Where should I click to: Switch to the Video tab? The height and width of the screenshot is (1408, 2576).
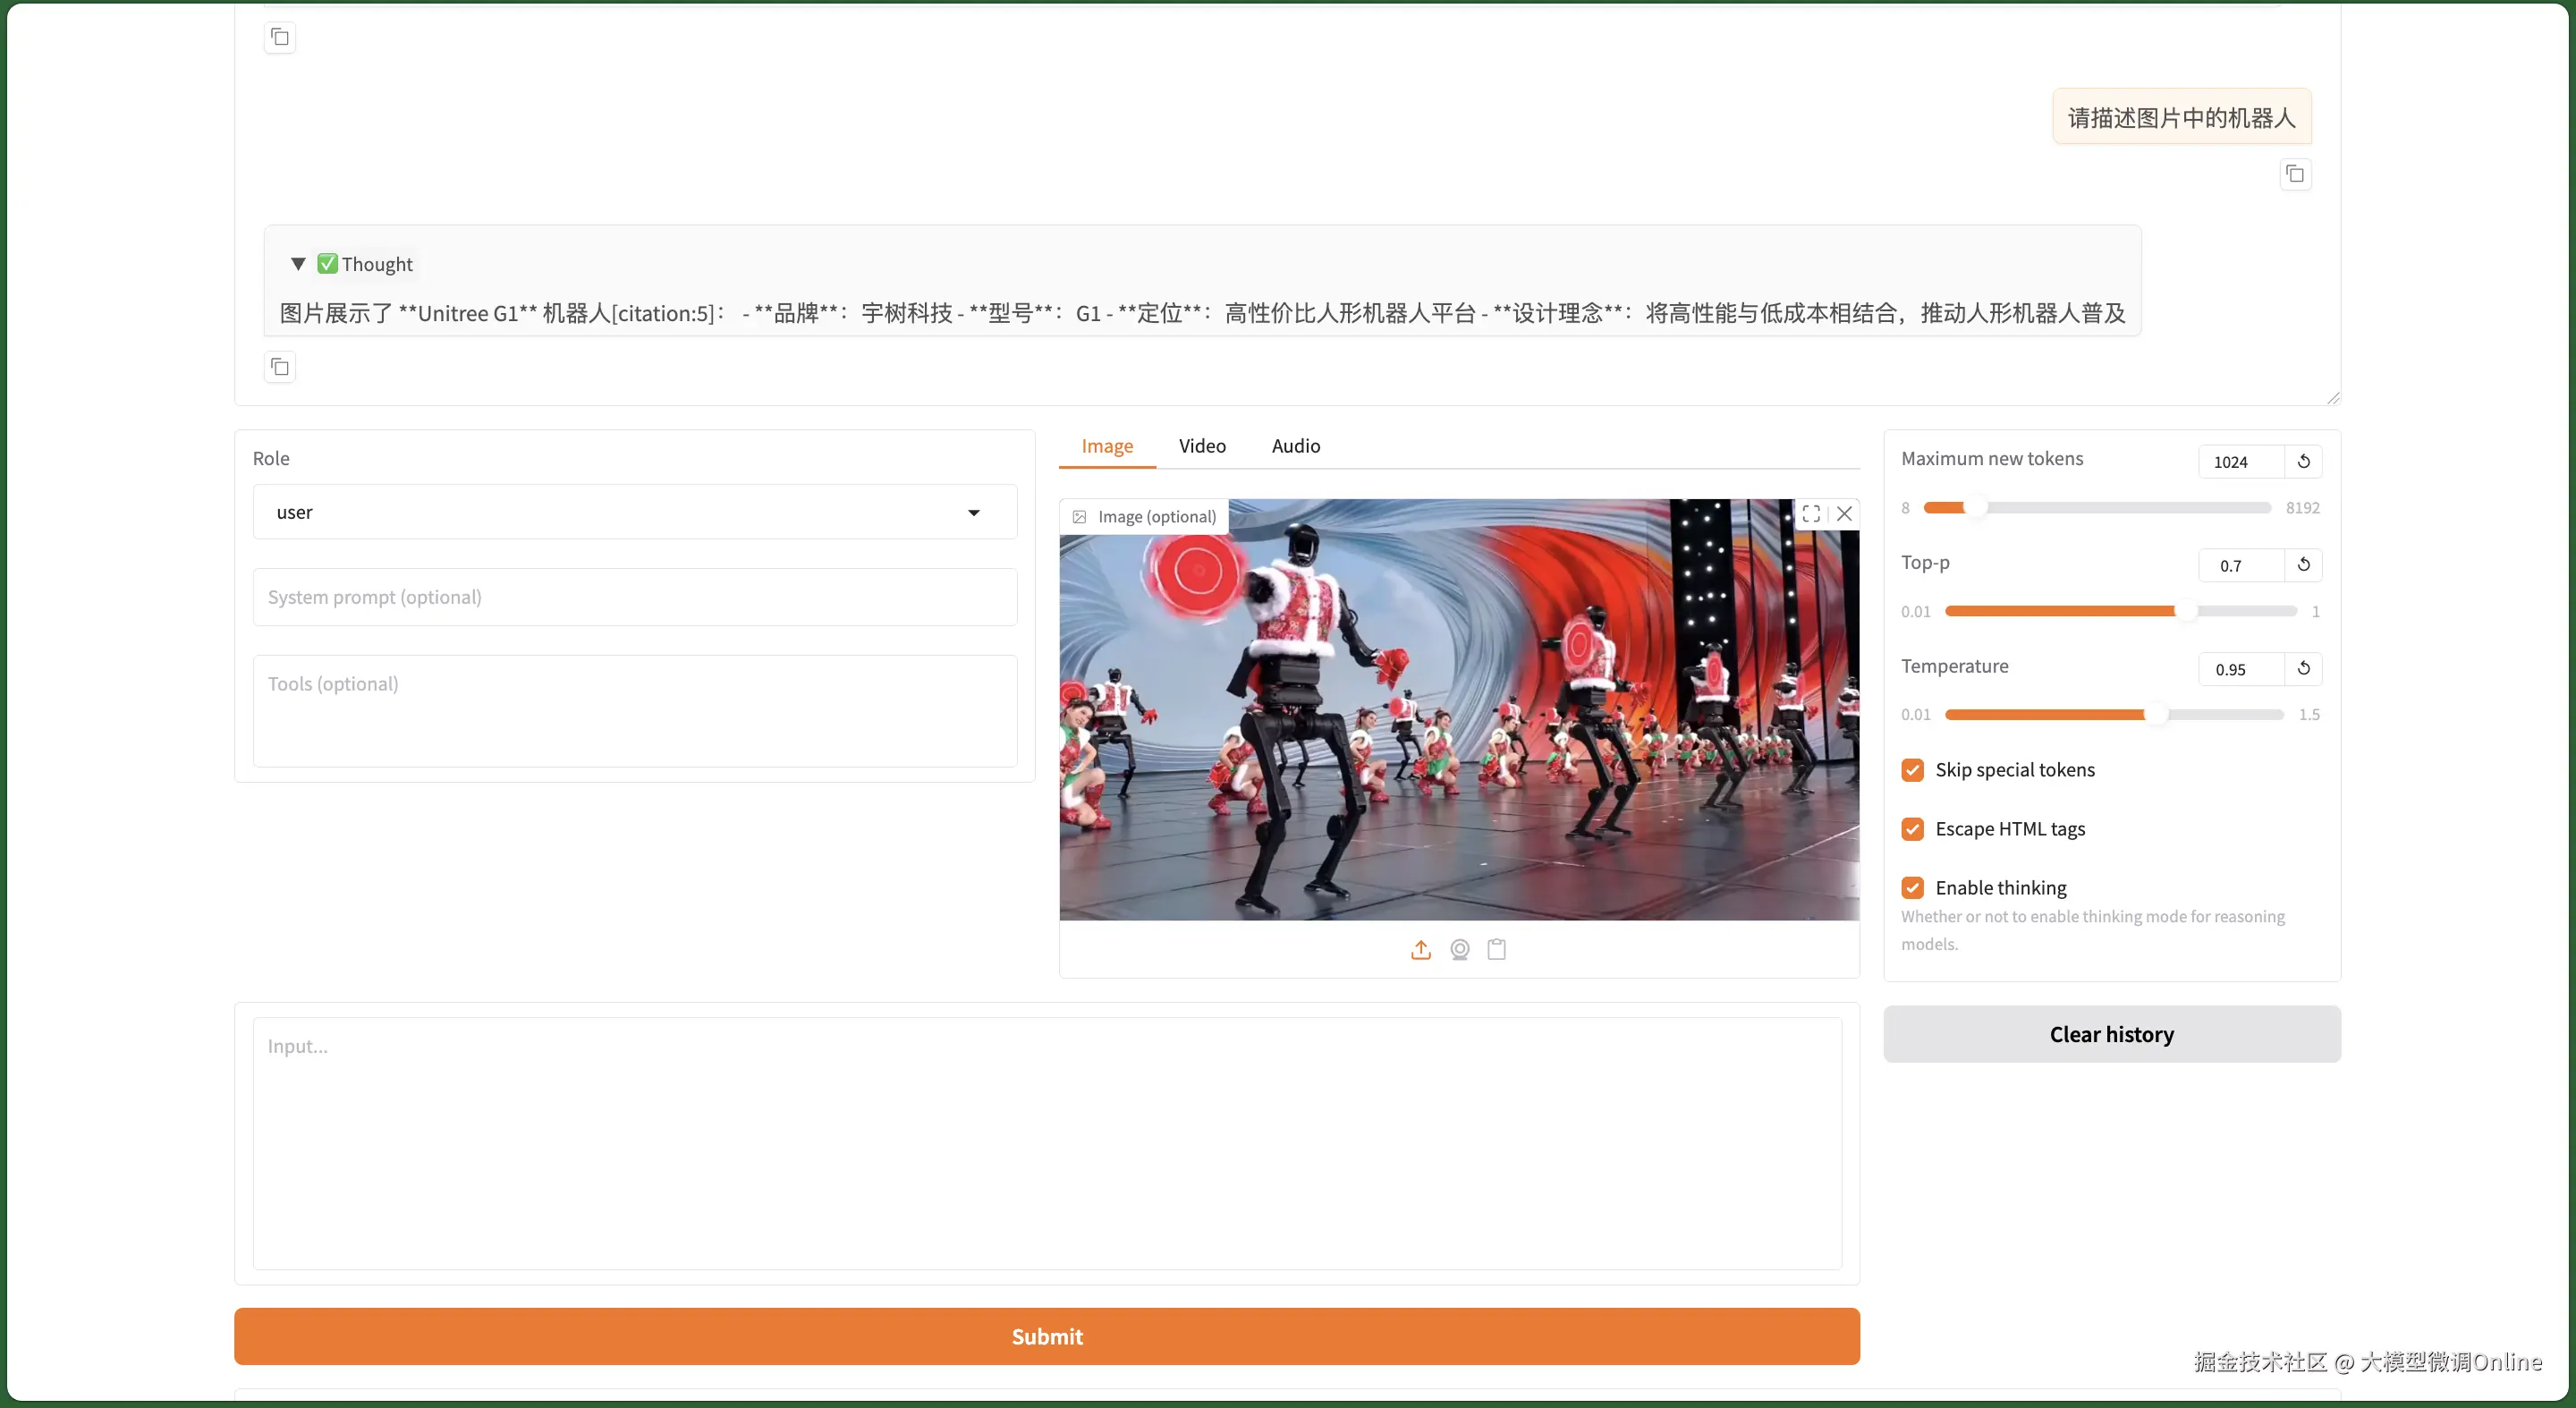[x=1201, y=446]
